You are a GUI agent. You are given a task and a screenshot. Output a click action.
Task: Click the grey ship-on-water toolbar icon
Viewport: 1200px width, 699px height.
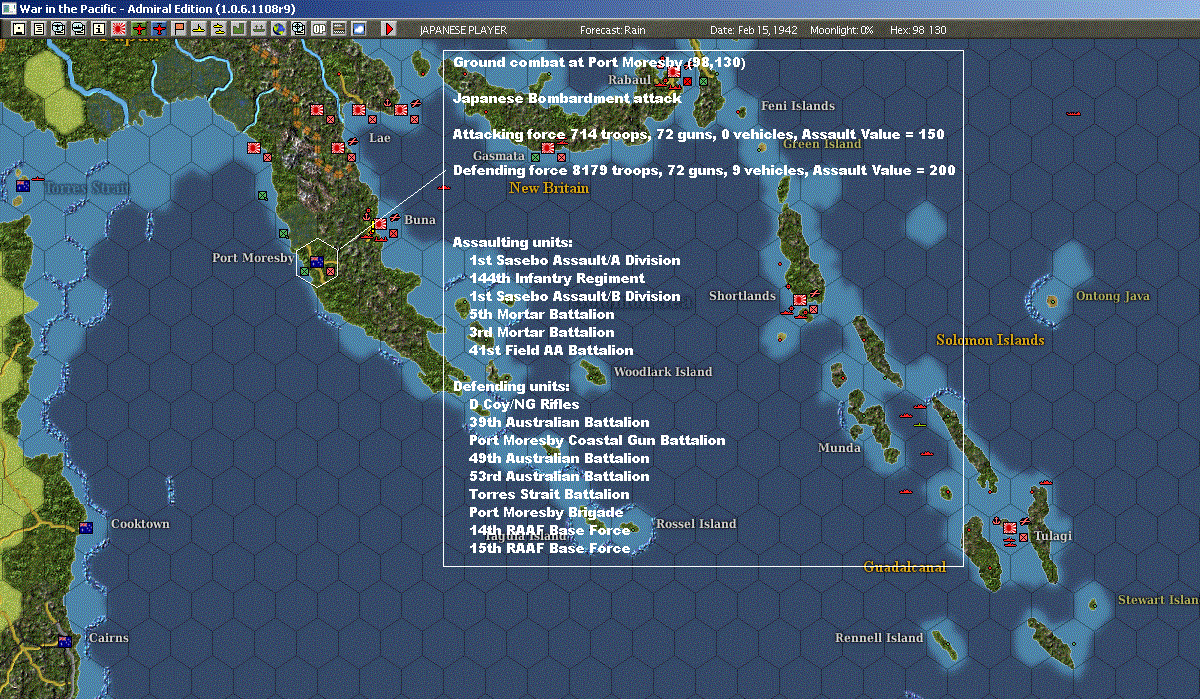258,29
